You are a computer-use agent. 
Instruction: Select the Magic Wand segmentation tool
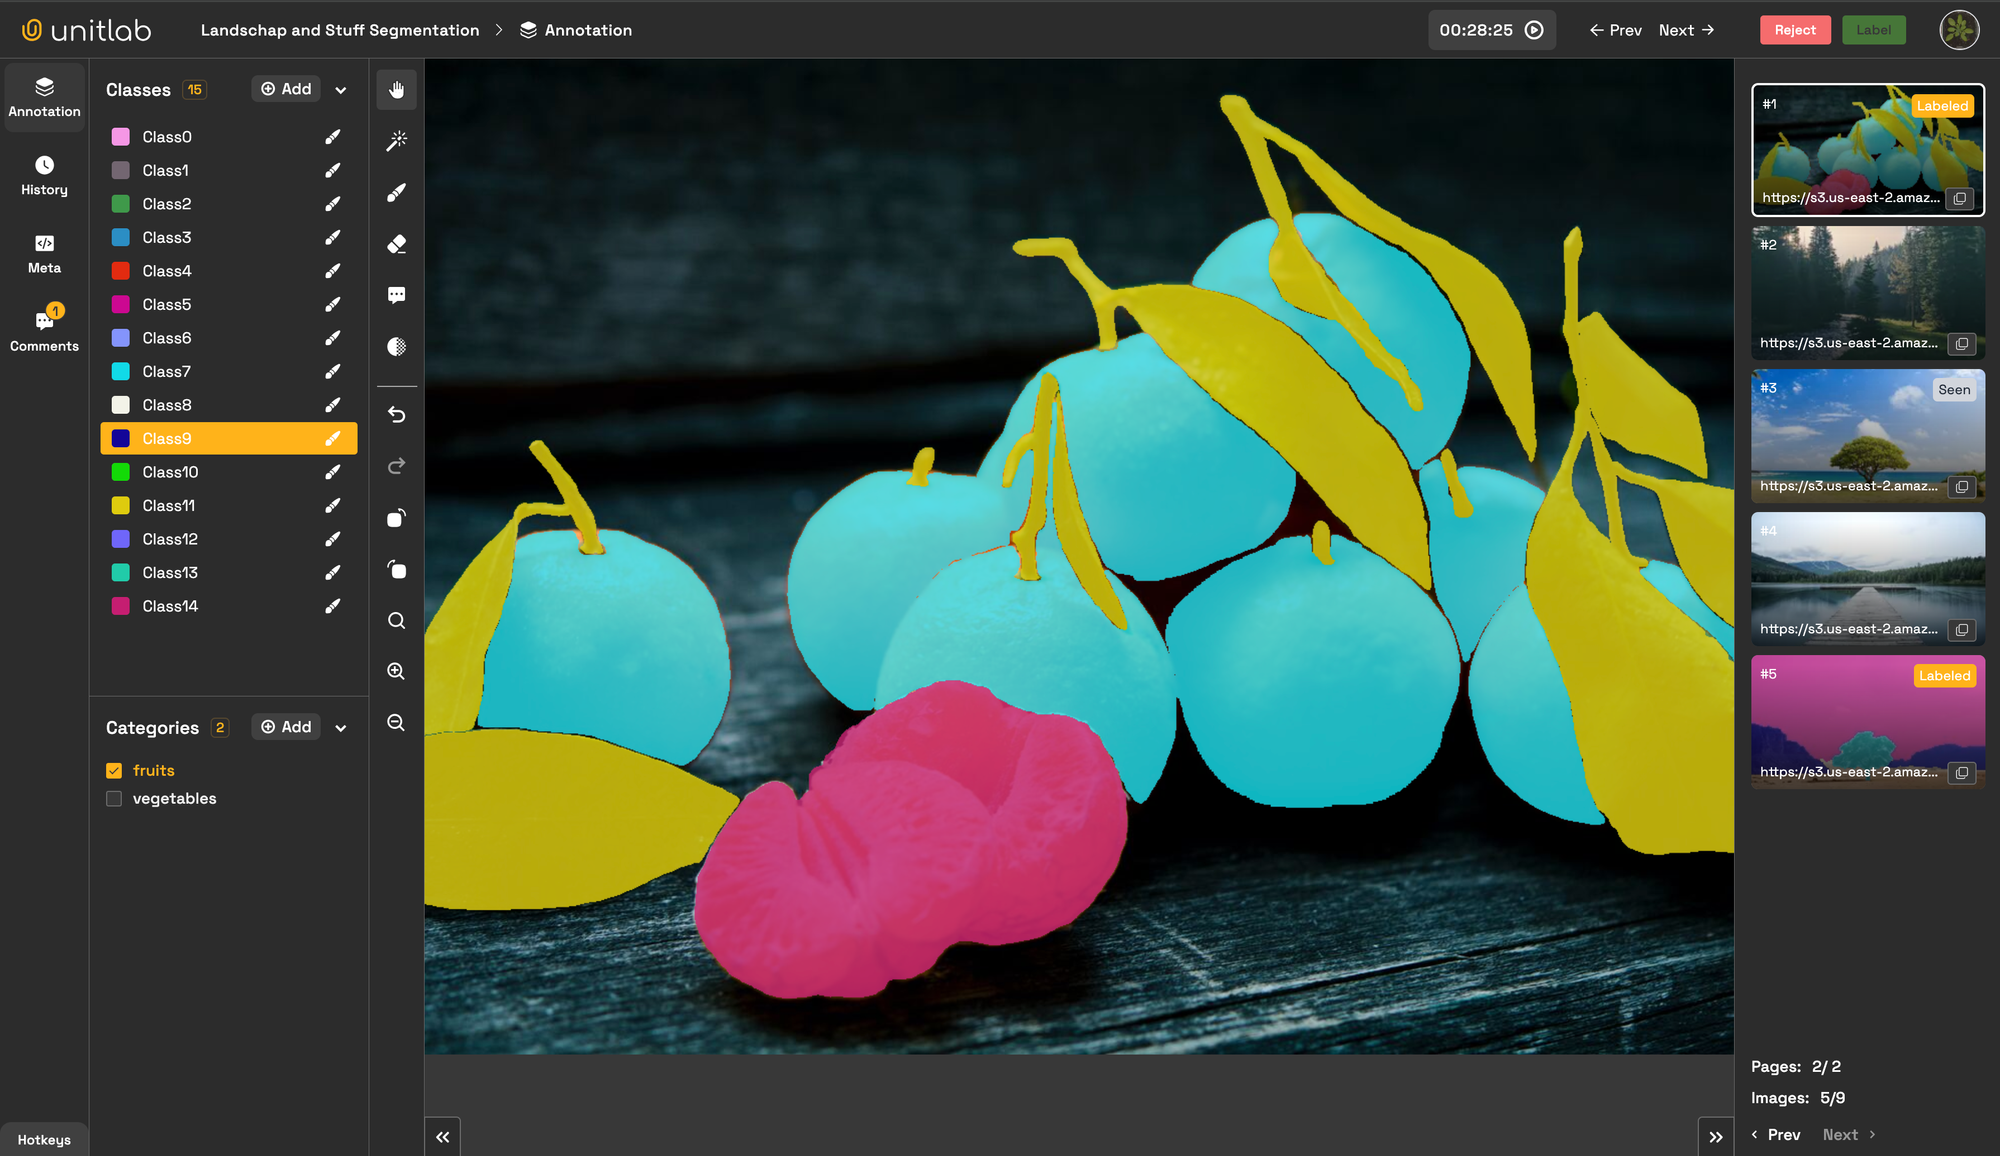[x=396, y=141]
